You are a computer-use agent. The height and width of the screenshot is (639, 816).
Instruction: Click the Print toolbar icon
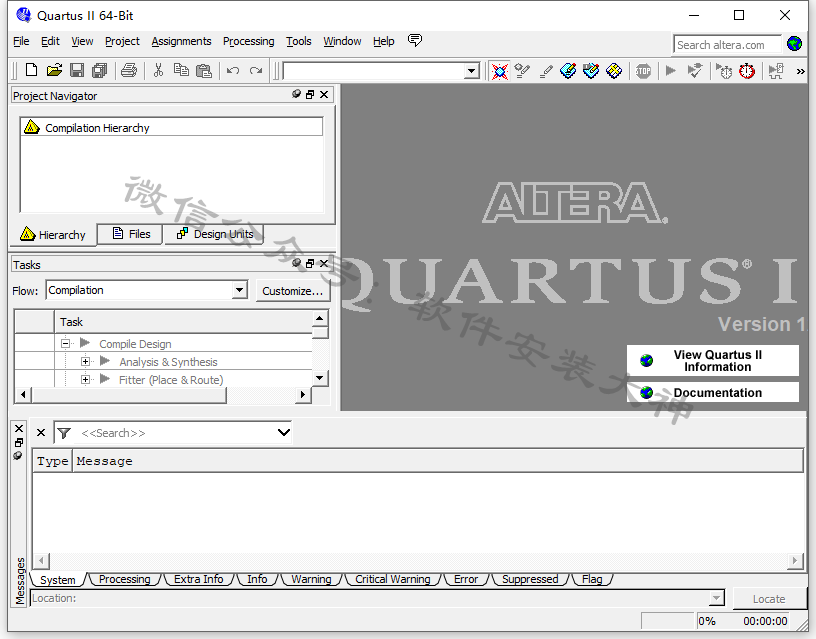click(x=129, y=70)
